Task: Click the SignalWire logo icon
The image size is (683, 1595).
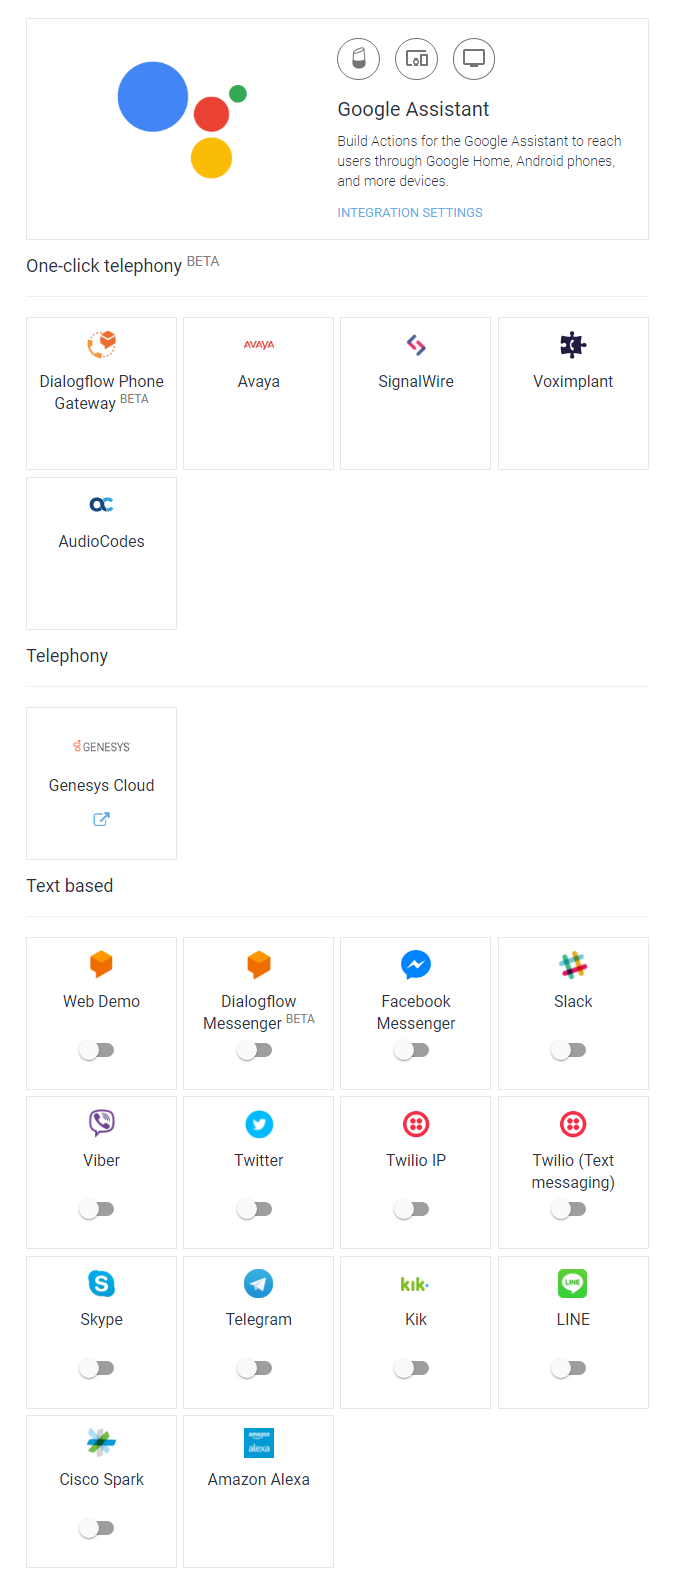Action: click(416, 345)
